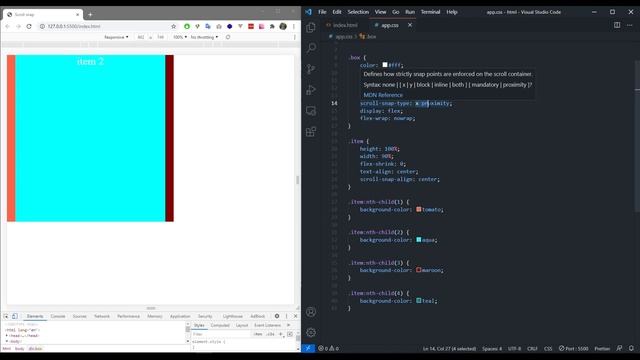This screenshot has width=640, height=360.
Task: Show more Styles pane tabs chevron
Action: (289, 325)
